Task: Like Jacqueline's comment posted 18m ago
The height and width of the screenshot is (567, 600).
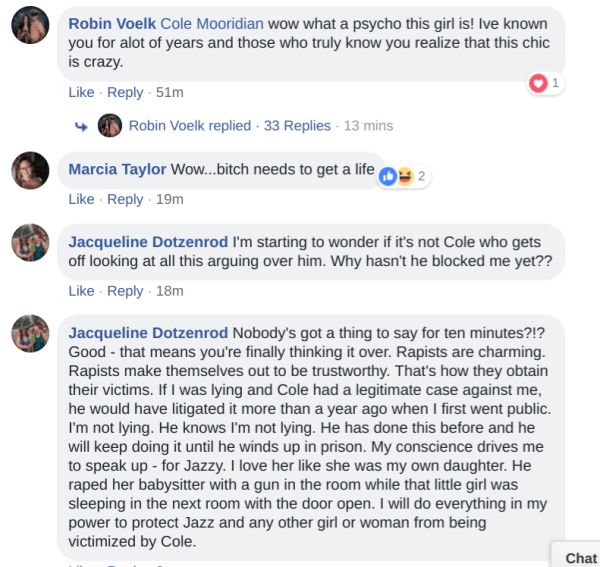Action: coord(81,291)
